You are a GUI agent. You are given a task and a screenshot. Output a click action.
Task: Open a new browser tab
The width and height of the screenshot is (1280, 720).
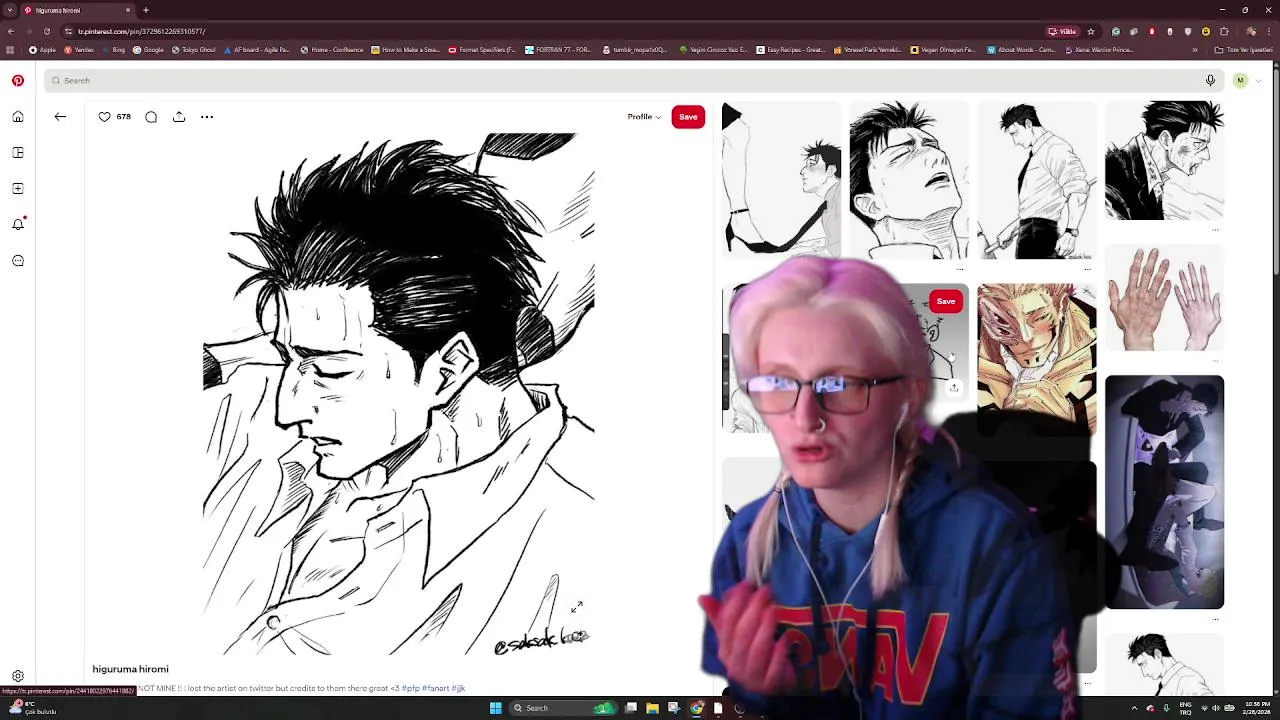click(146, 10)
